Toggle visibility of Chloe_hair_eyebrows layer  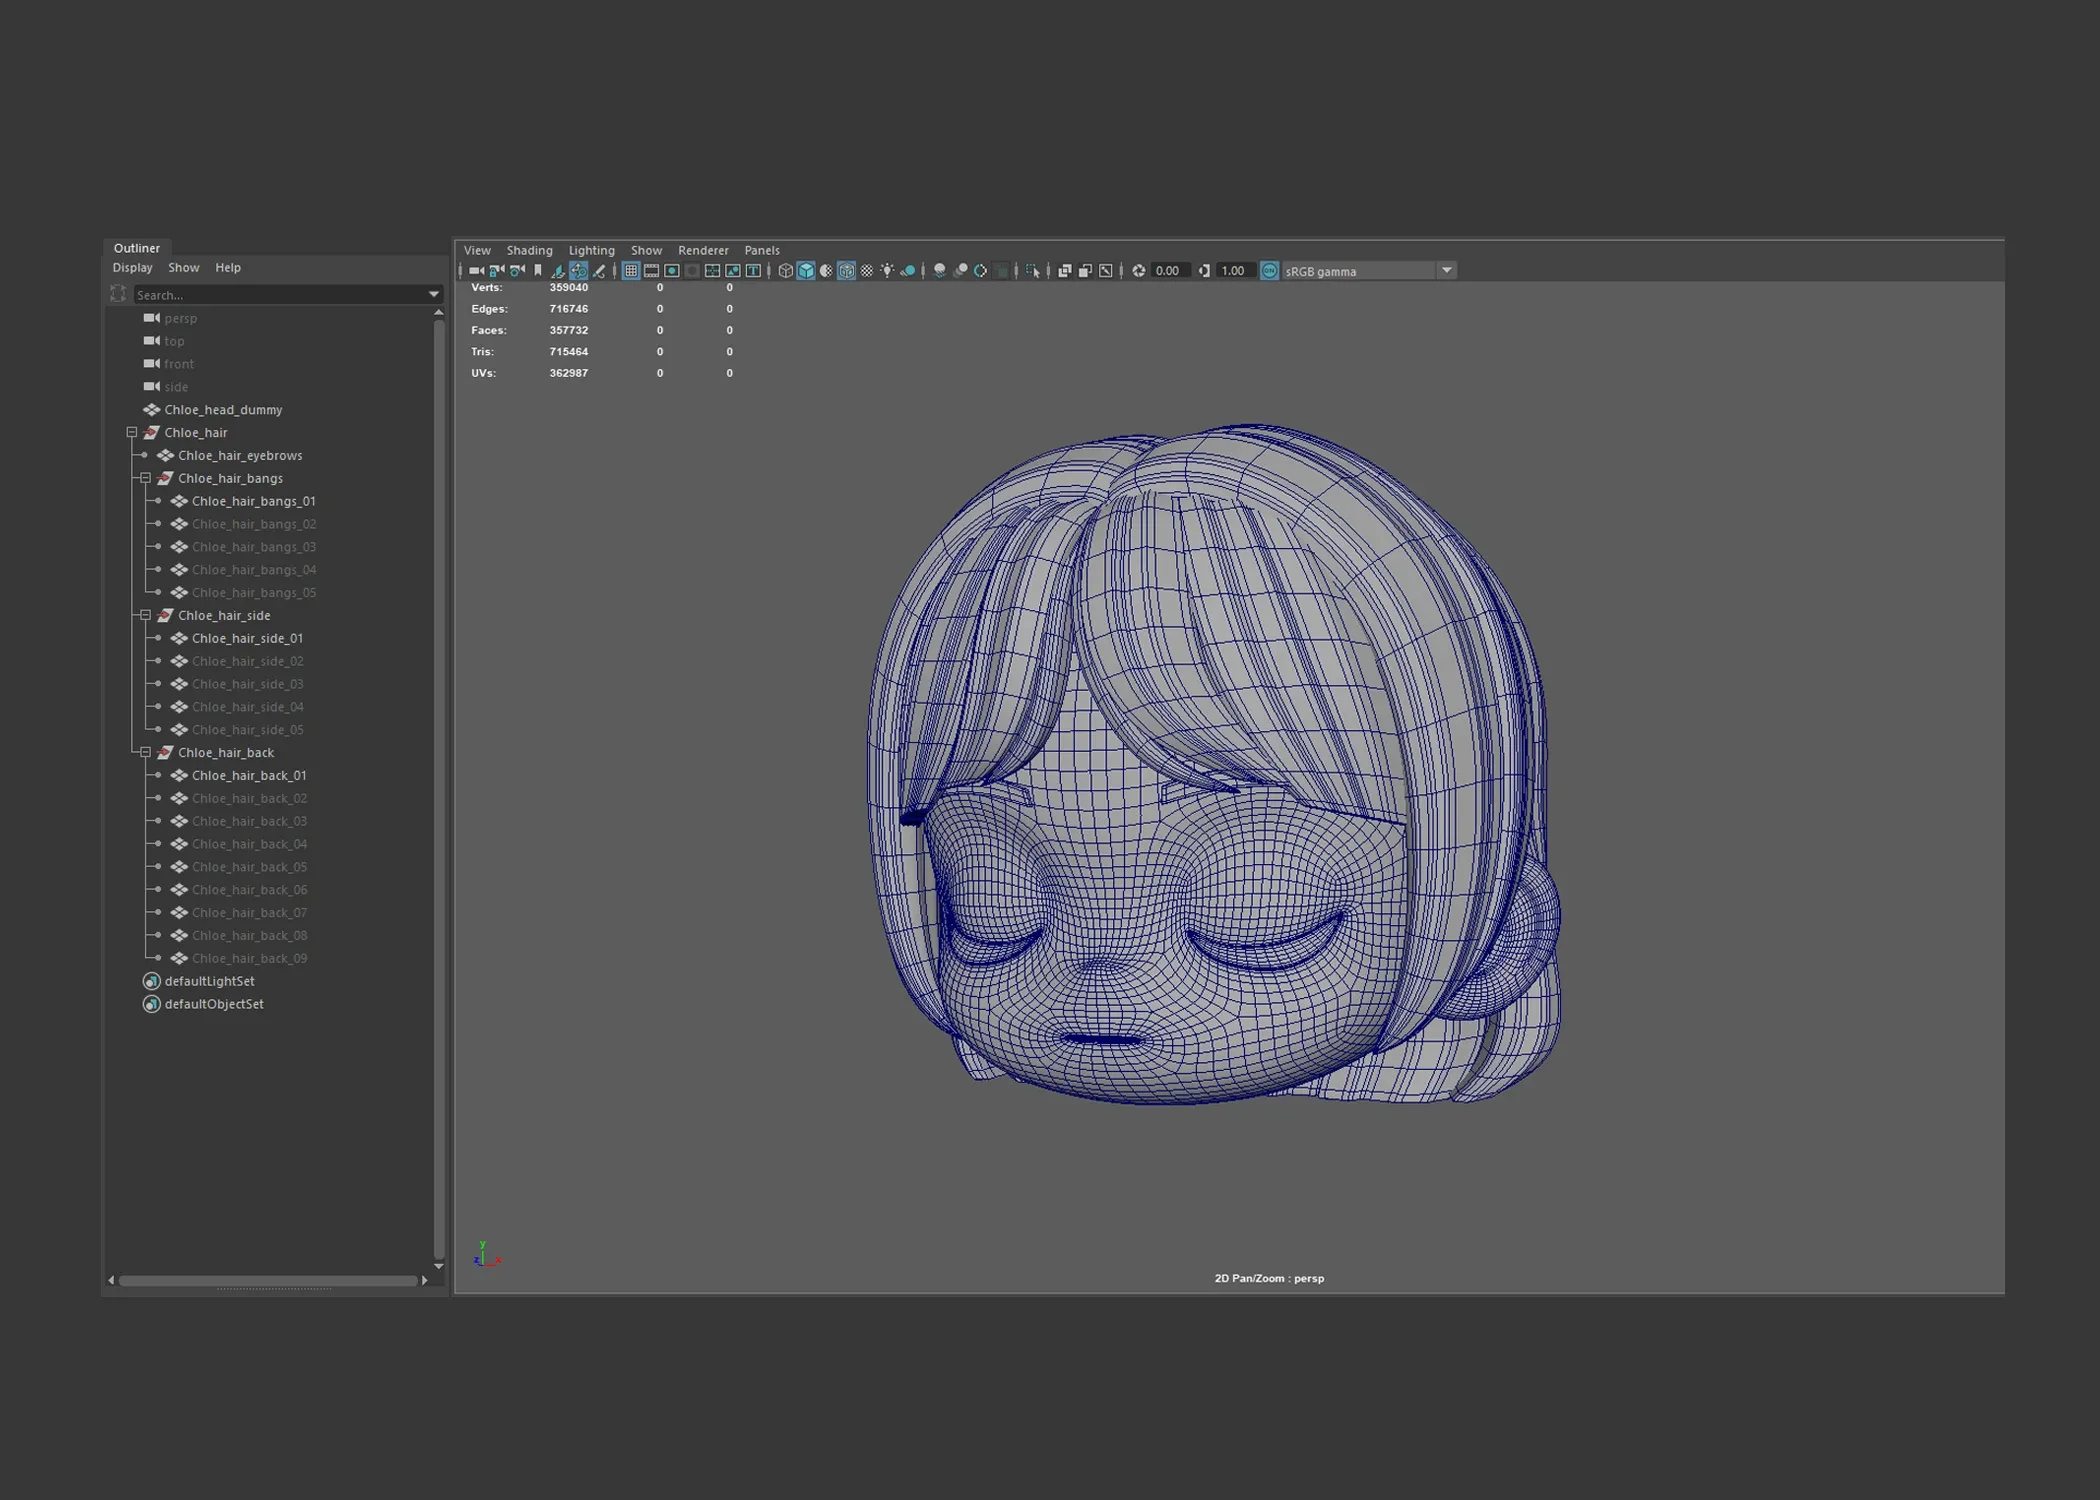click(144, 455)
